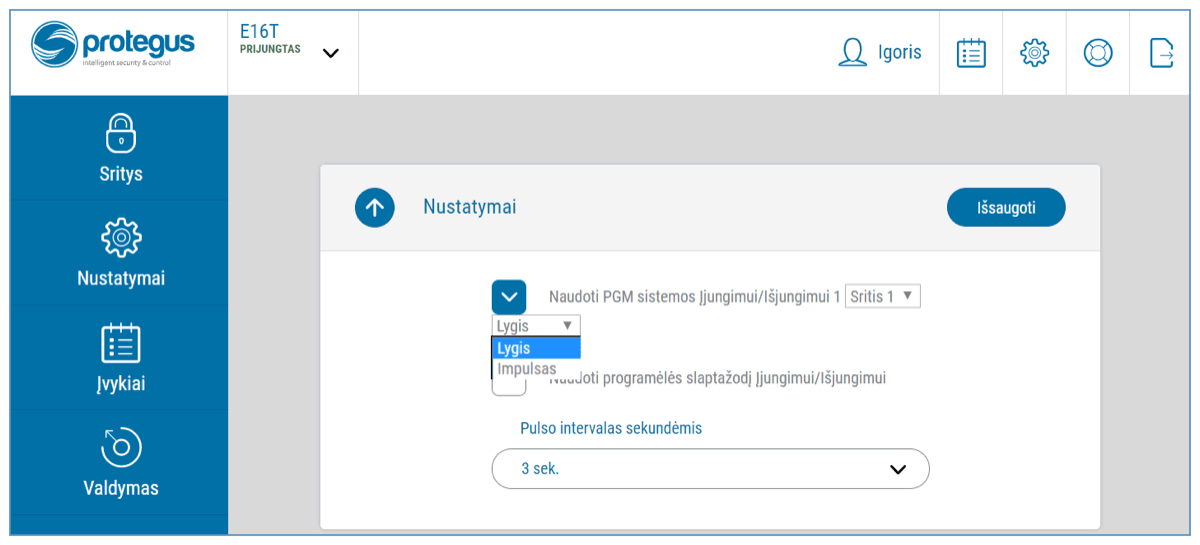Screen dimensions: 1200x545
Task: Open the Sritis 1 dropdown
Action: point(882,296)
